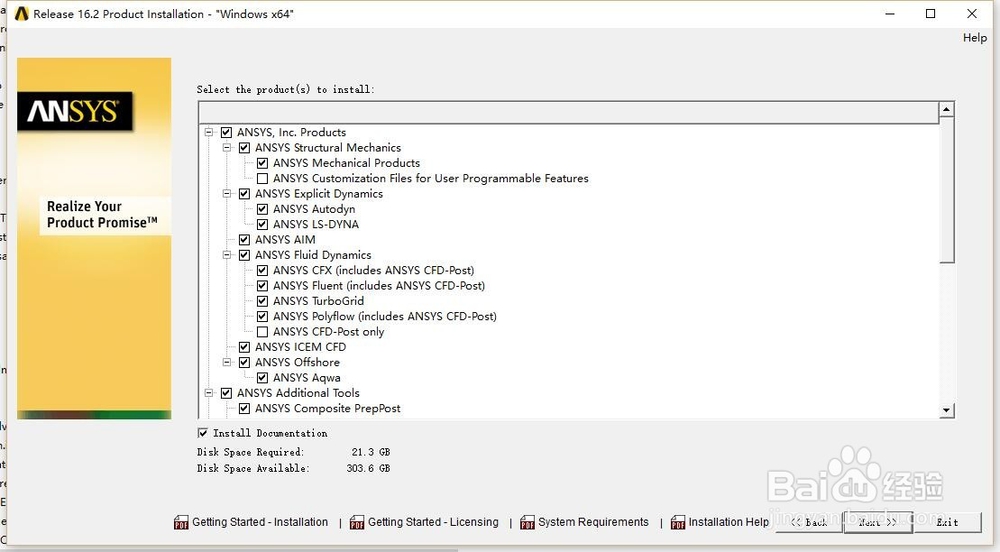
Task: Select the ANSYS Composite PrepPost label
Action: coord(328,409)
